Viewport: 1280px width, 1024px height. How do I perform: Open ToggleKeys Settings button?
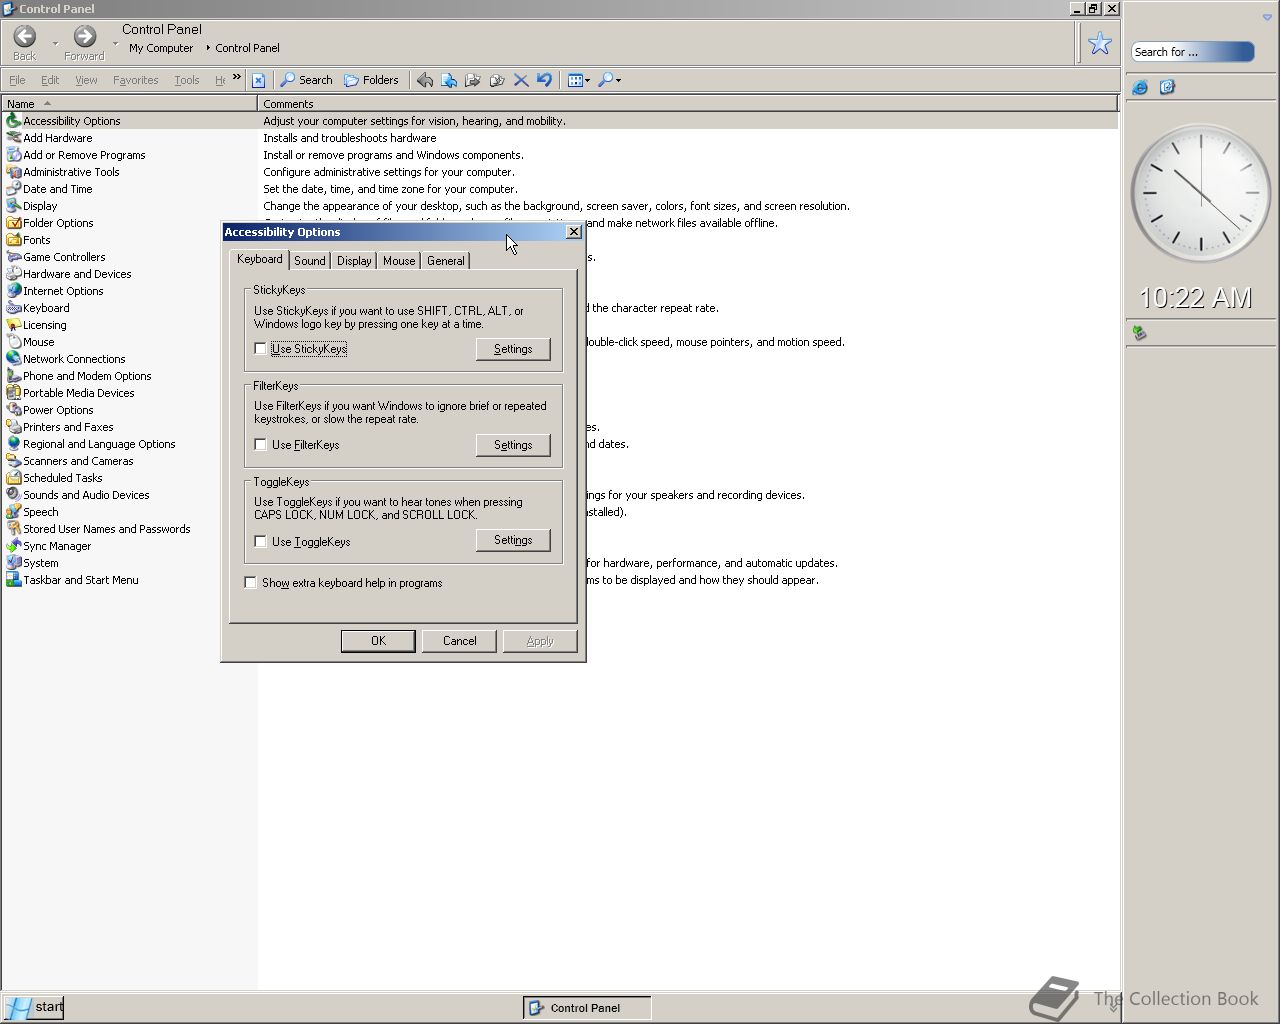pos(513,540)
